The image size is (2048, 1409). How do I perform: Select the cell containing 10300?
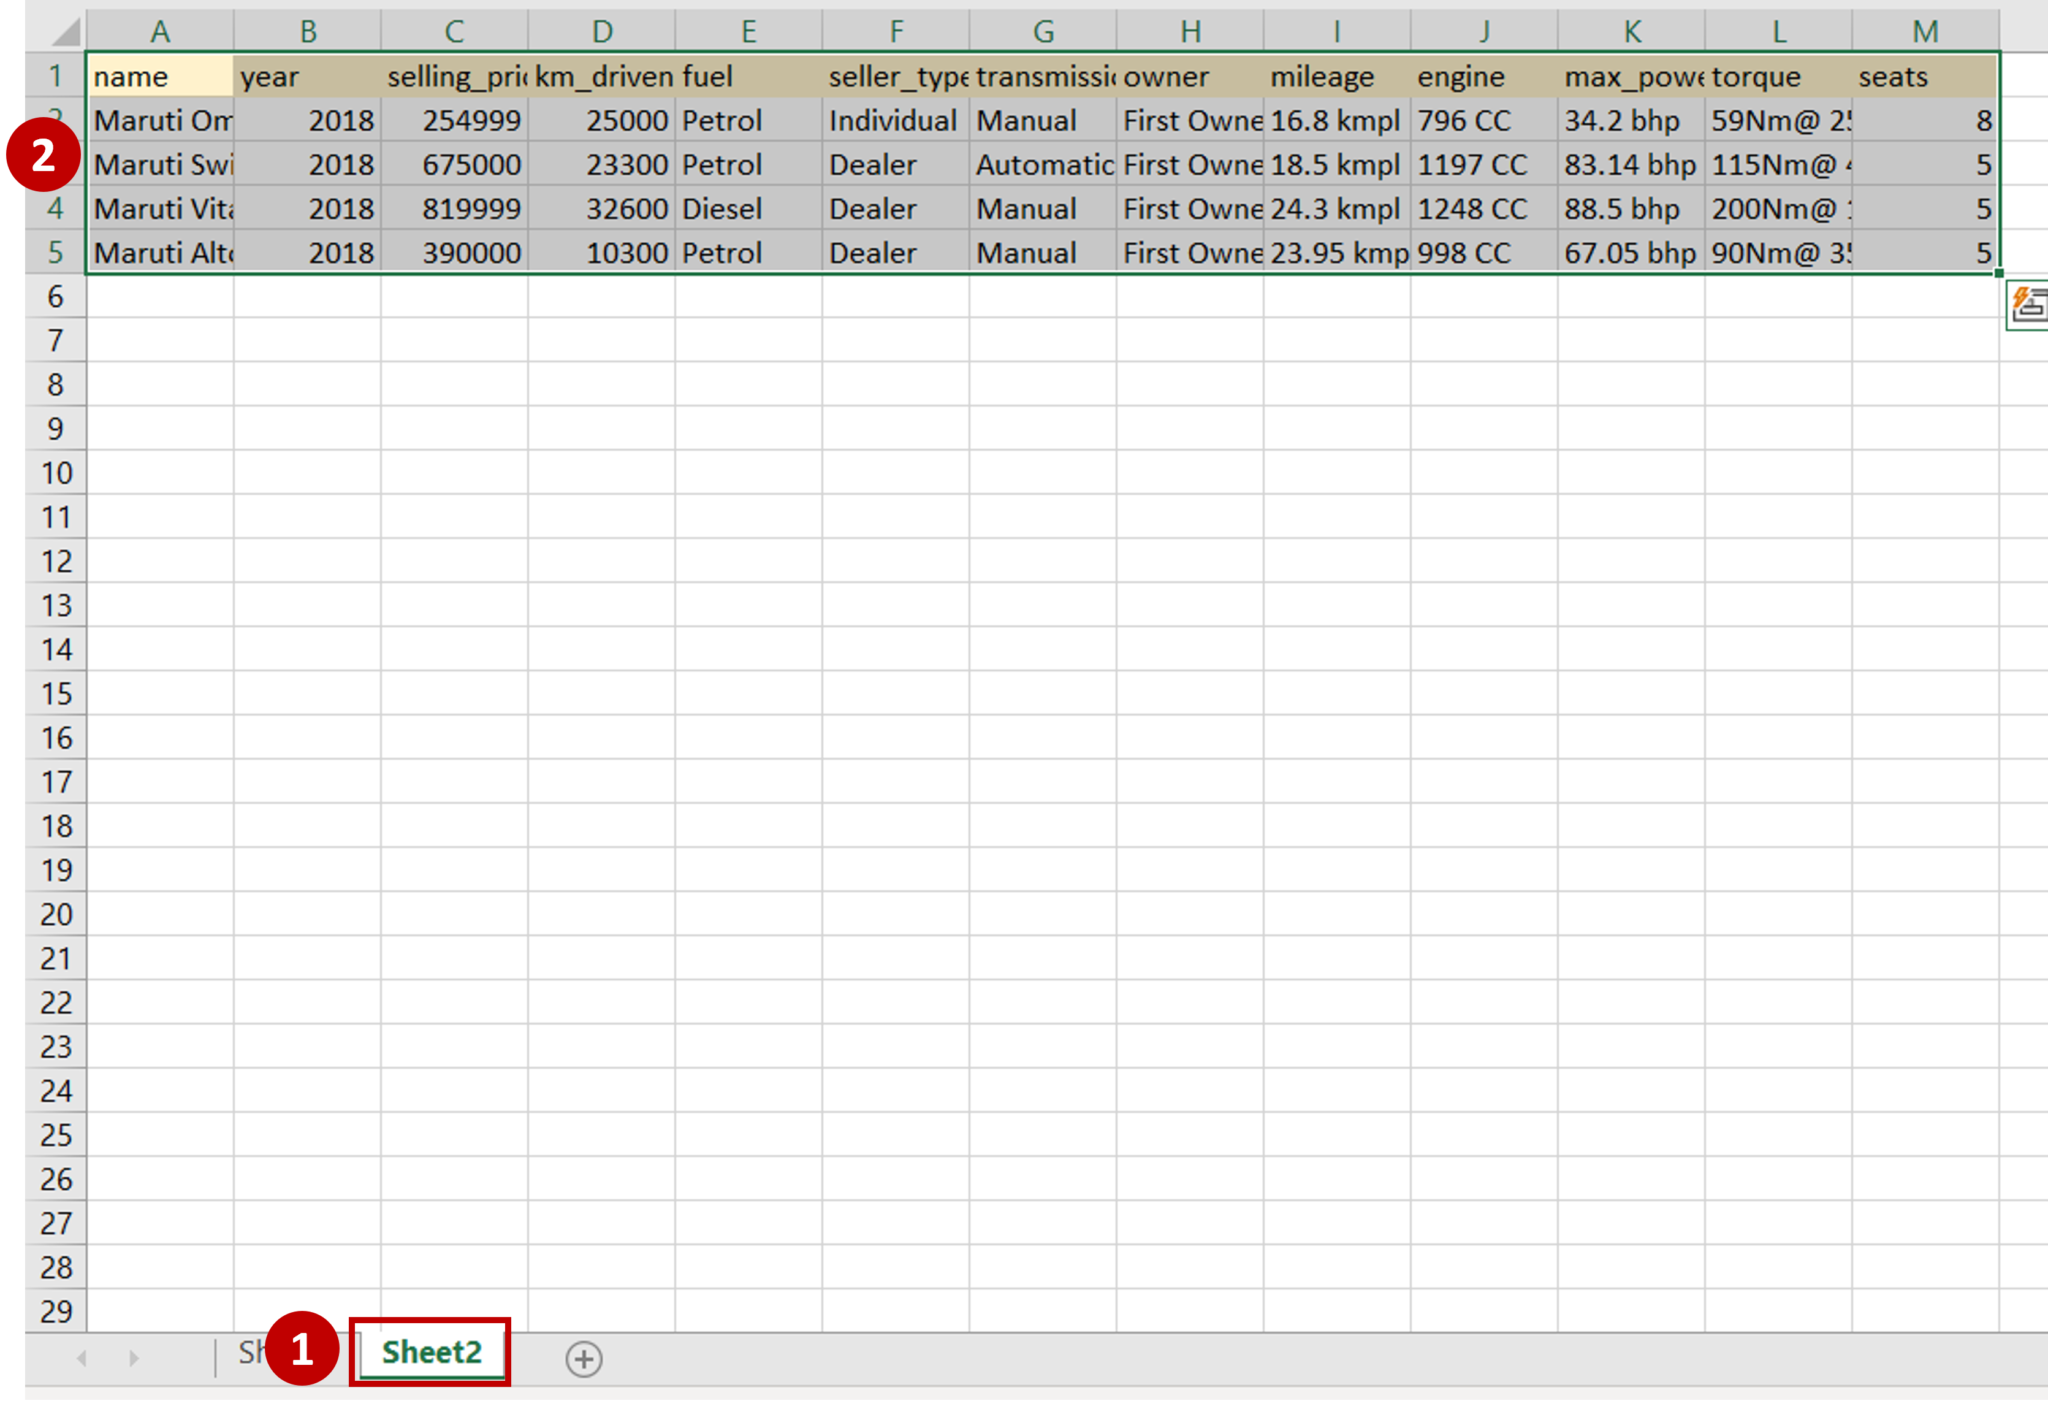pyautogui.click(x=601, y=252)
